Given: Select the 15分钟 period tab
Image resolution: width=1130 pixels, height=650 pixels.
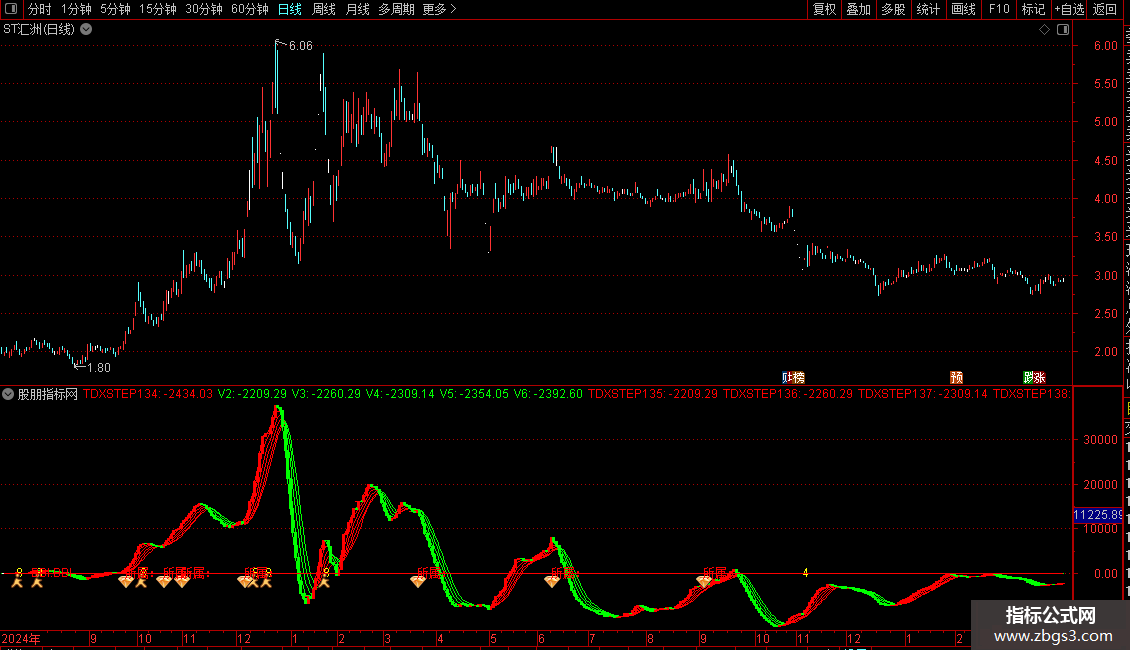Looking at the screenshot, I should [x=158, y=9].
